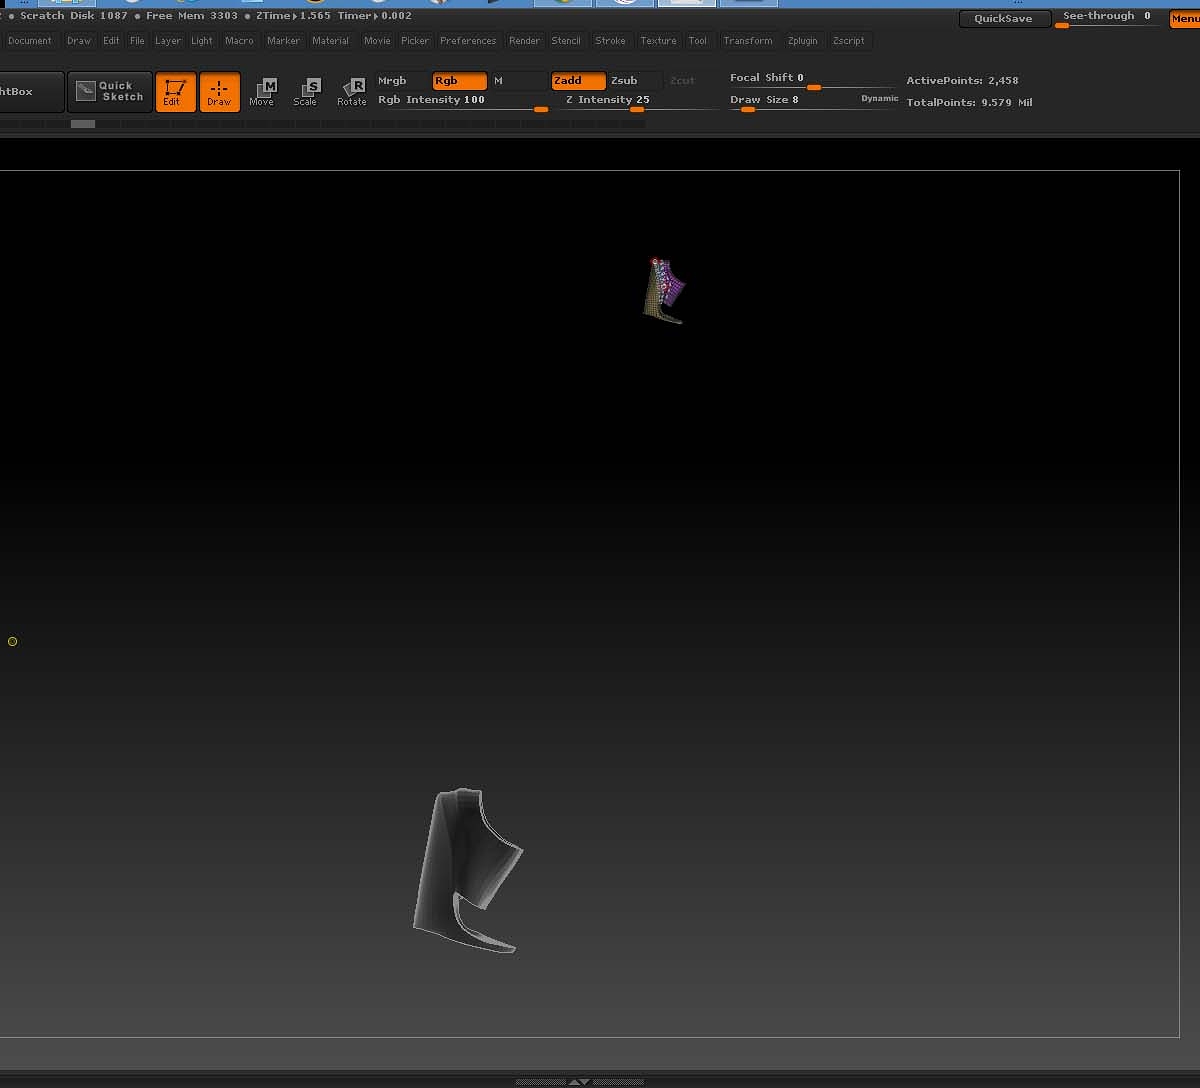Open Quick Sketch
This screenshot has height=1088, width=1200.
click(110, 91)
